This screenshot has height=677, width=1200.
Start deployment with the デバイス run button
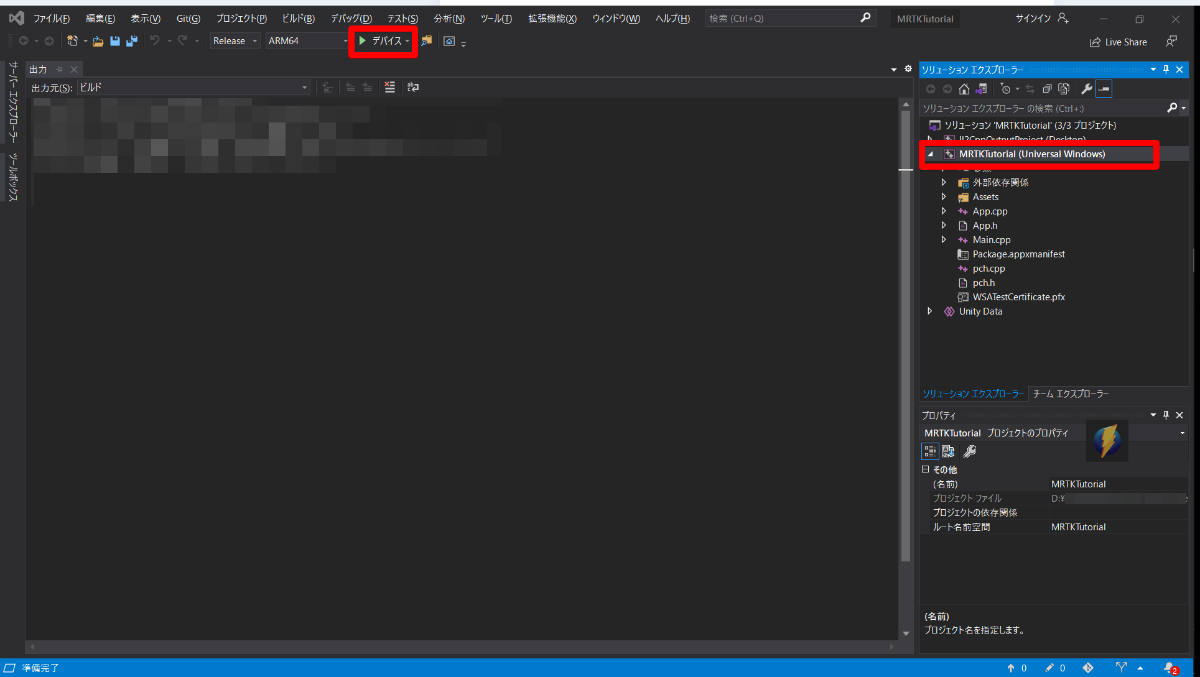(380, 40)
